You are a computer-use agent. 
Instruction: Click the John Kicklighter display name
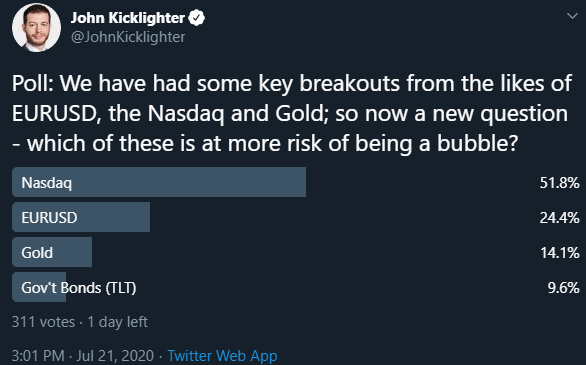click(127, 18)
